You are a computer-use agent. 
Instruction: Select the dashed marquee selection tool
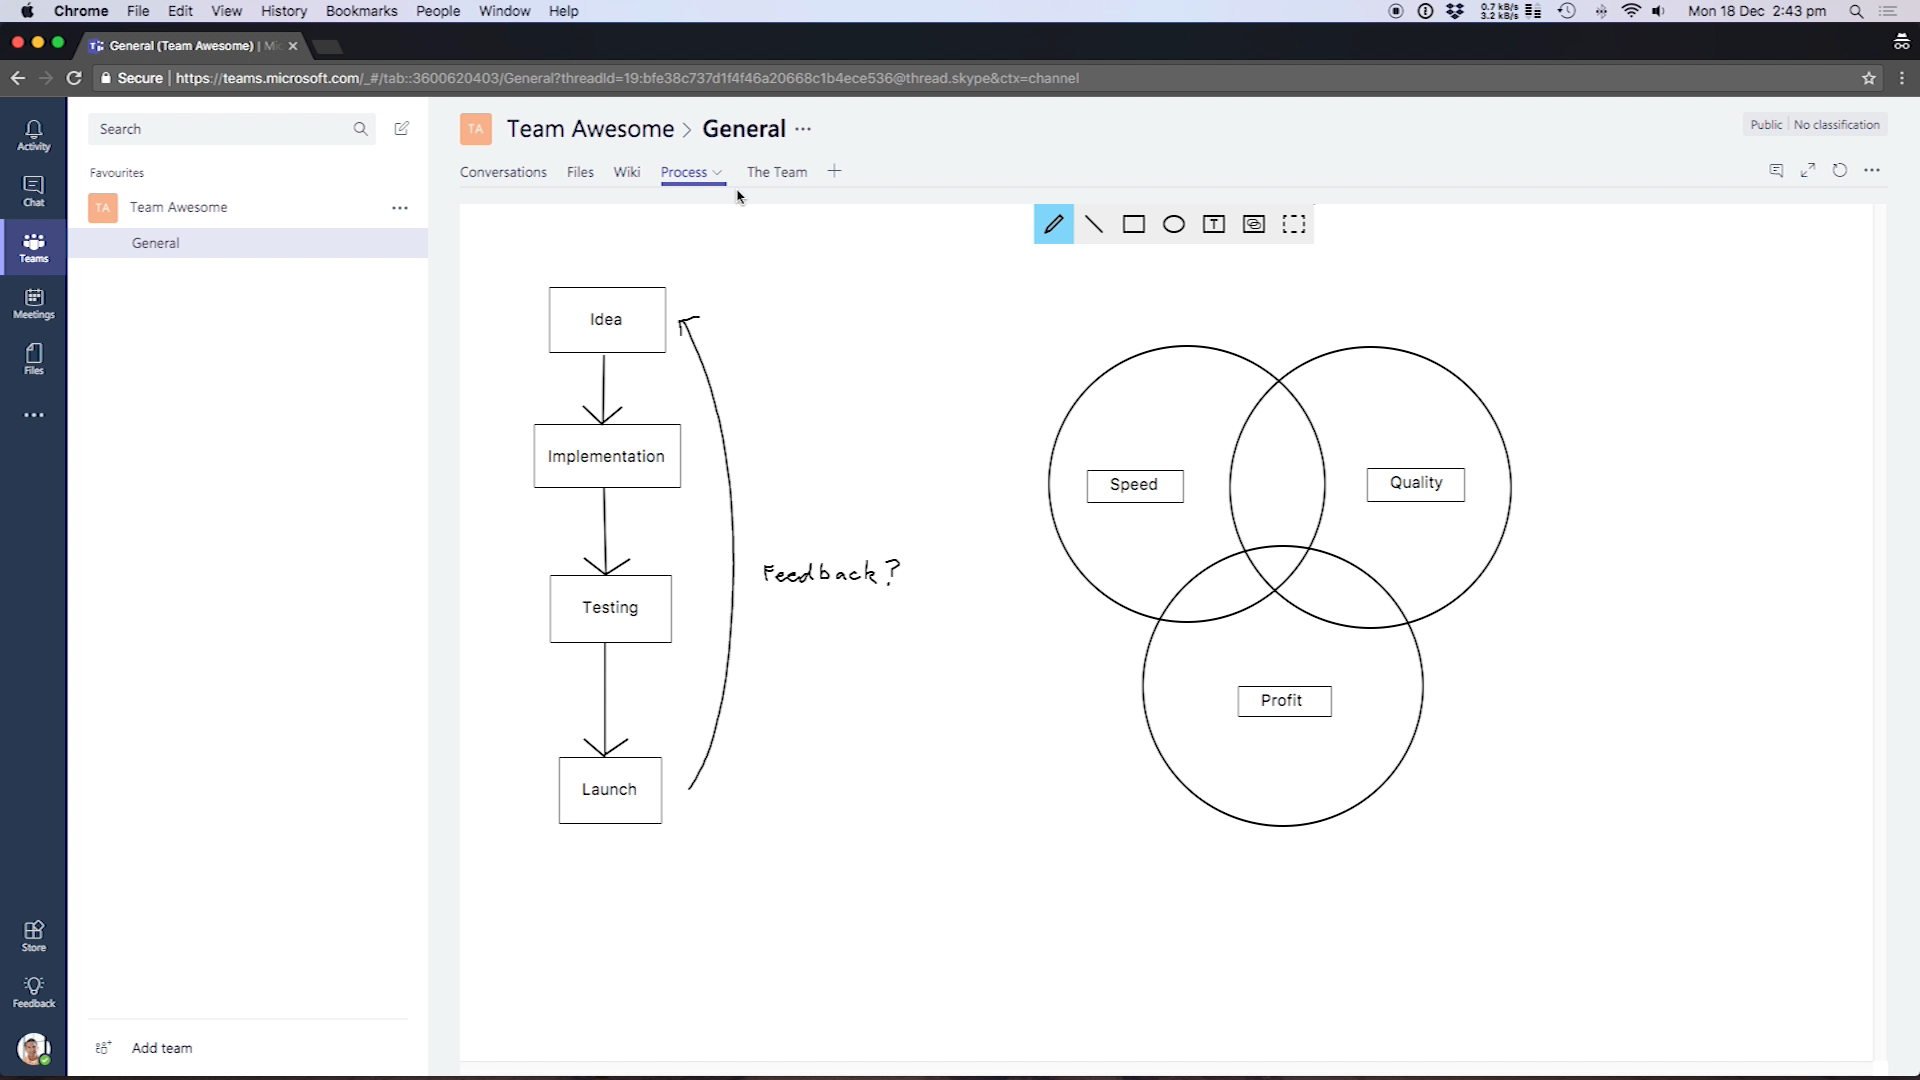(x=1293, y=224)
